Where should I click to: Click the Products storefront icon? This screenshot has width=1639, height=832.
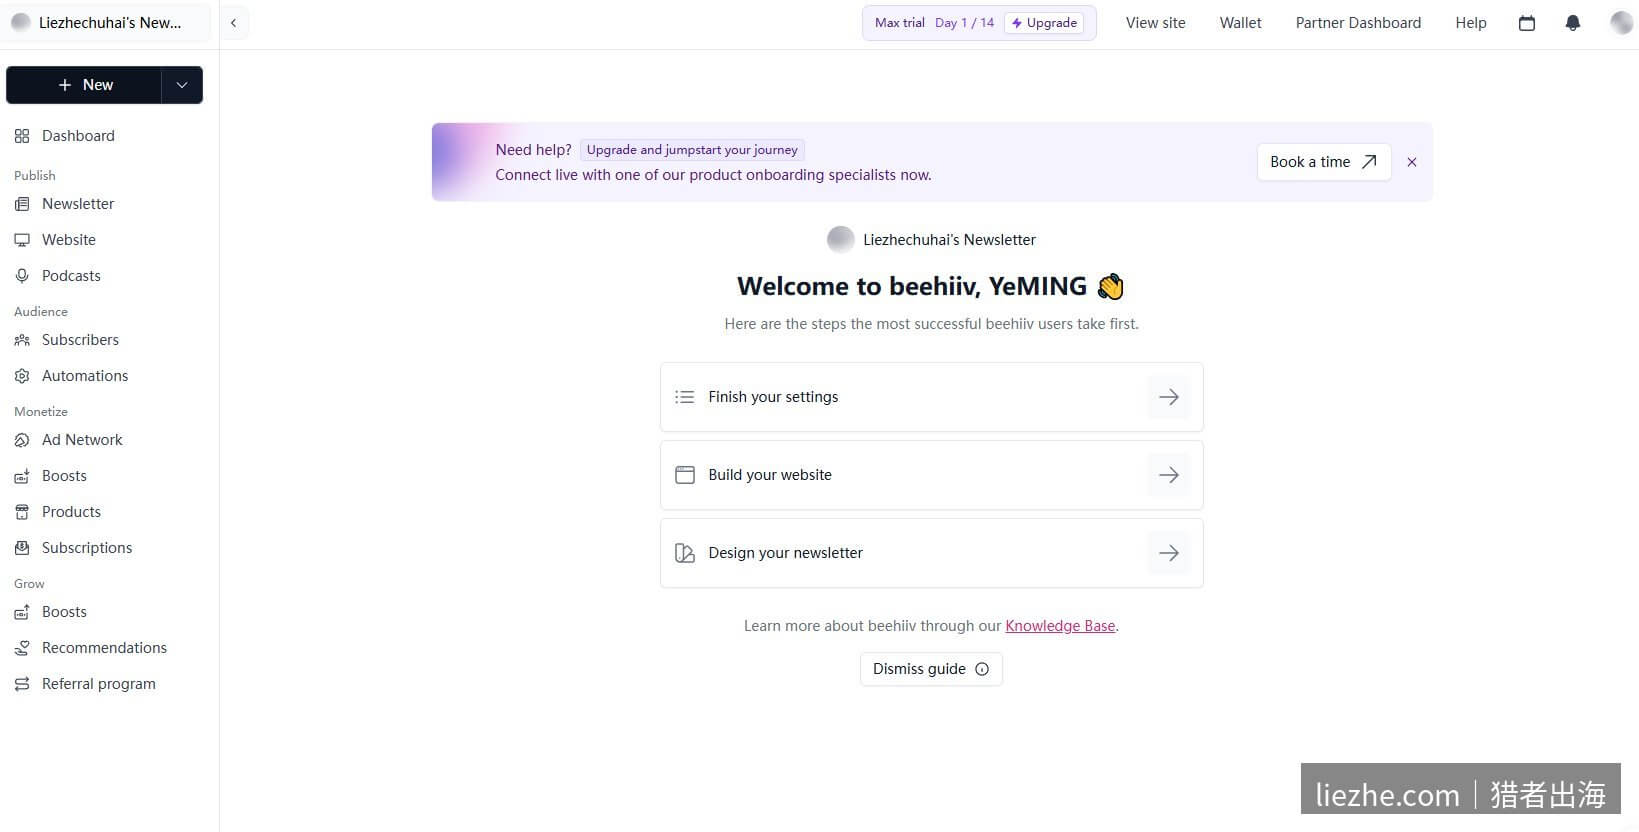[22, 512]
